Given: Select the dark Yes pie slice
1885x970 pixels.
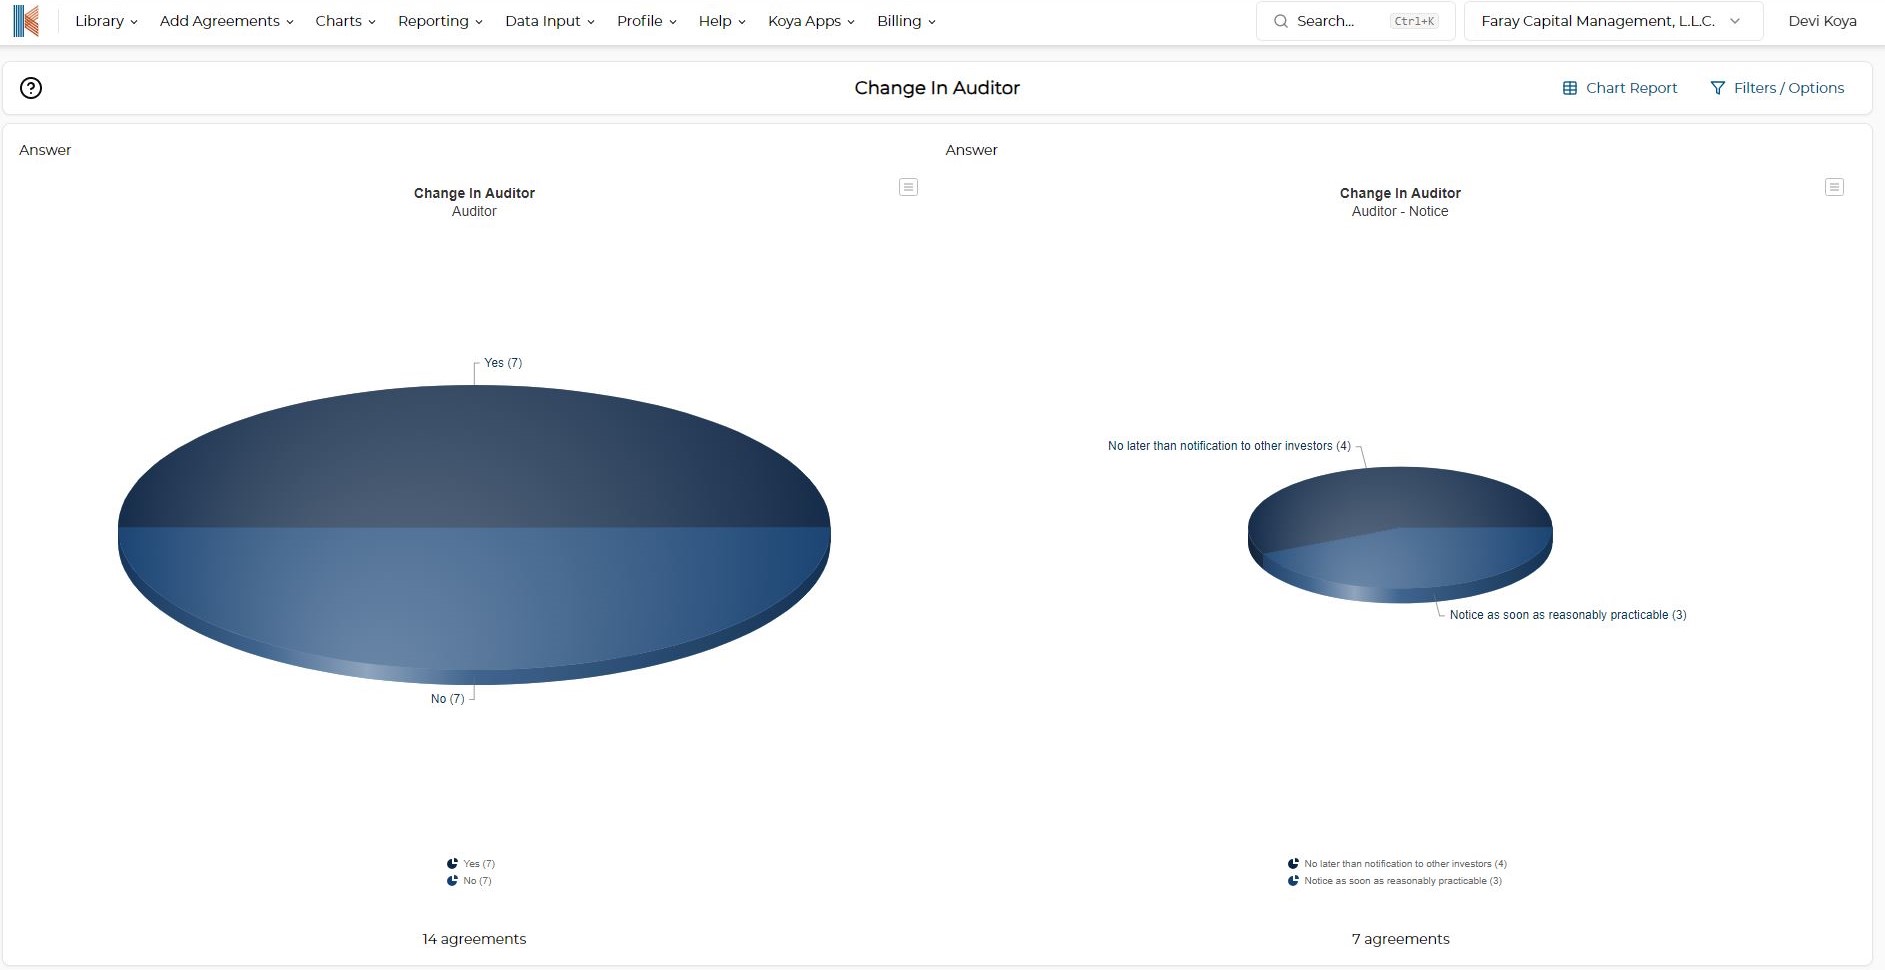Looking at the screenshot, I should pos(474,455).
